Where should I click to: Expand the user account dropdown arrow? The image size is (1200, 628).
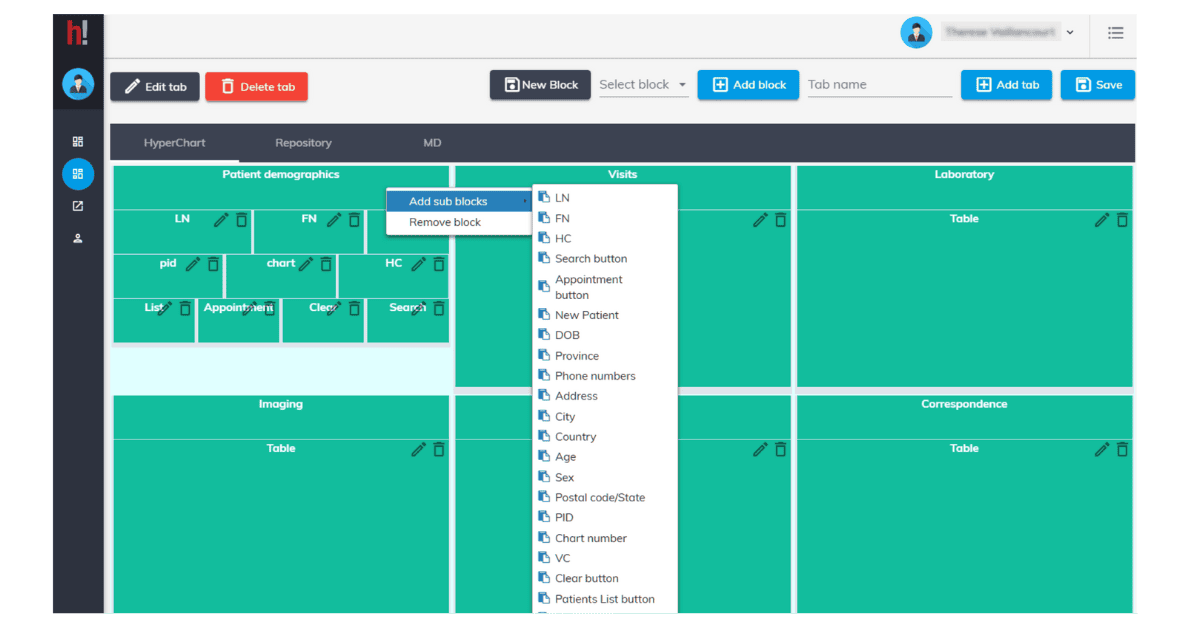pos(1070,33)
